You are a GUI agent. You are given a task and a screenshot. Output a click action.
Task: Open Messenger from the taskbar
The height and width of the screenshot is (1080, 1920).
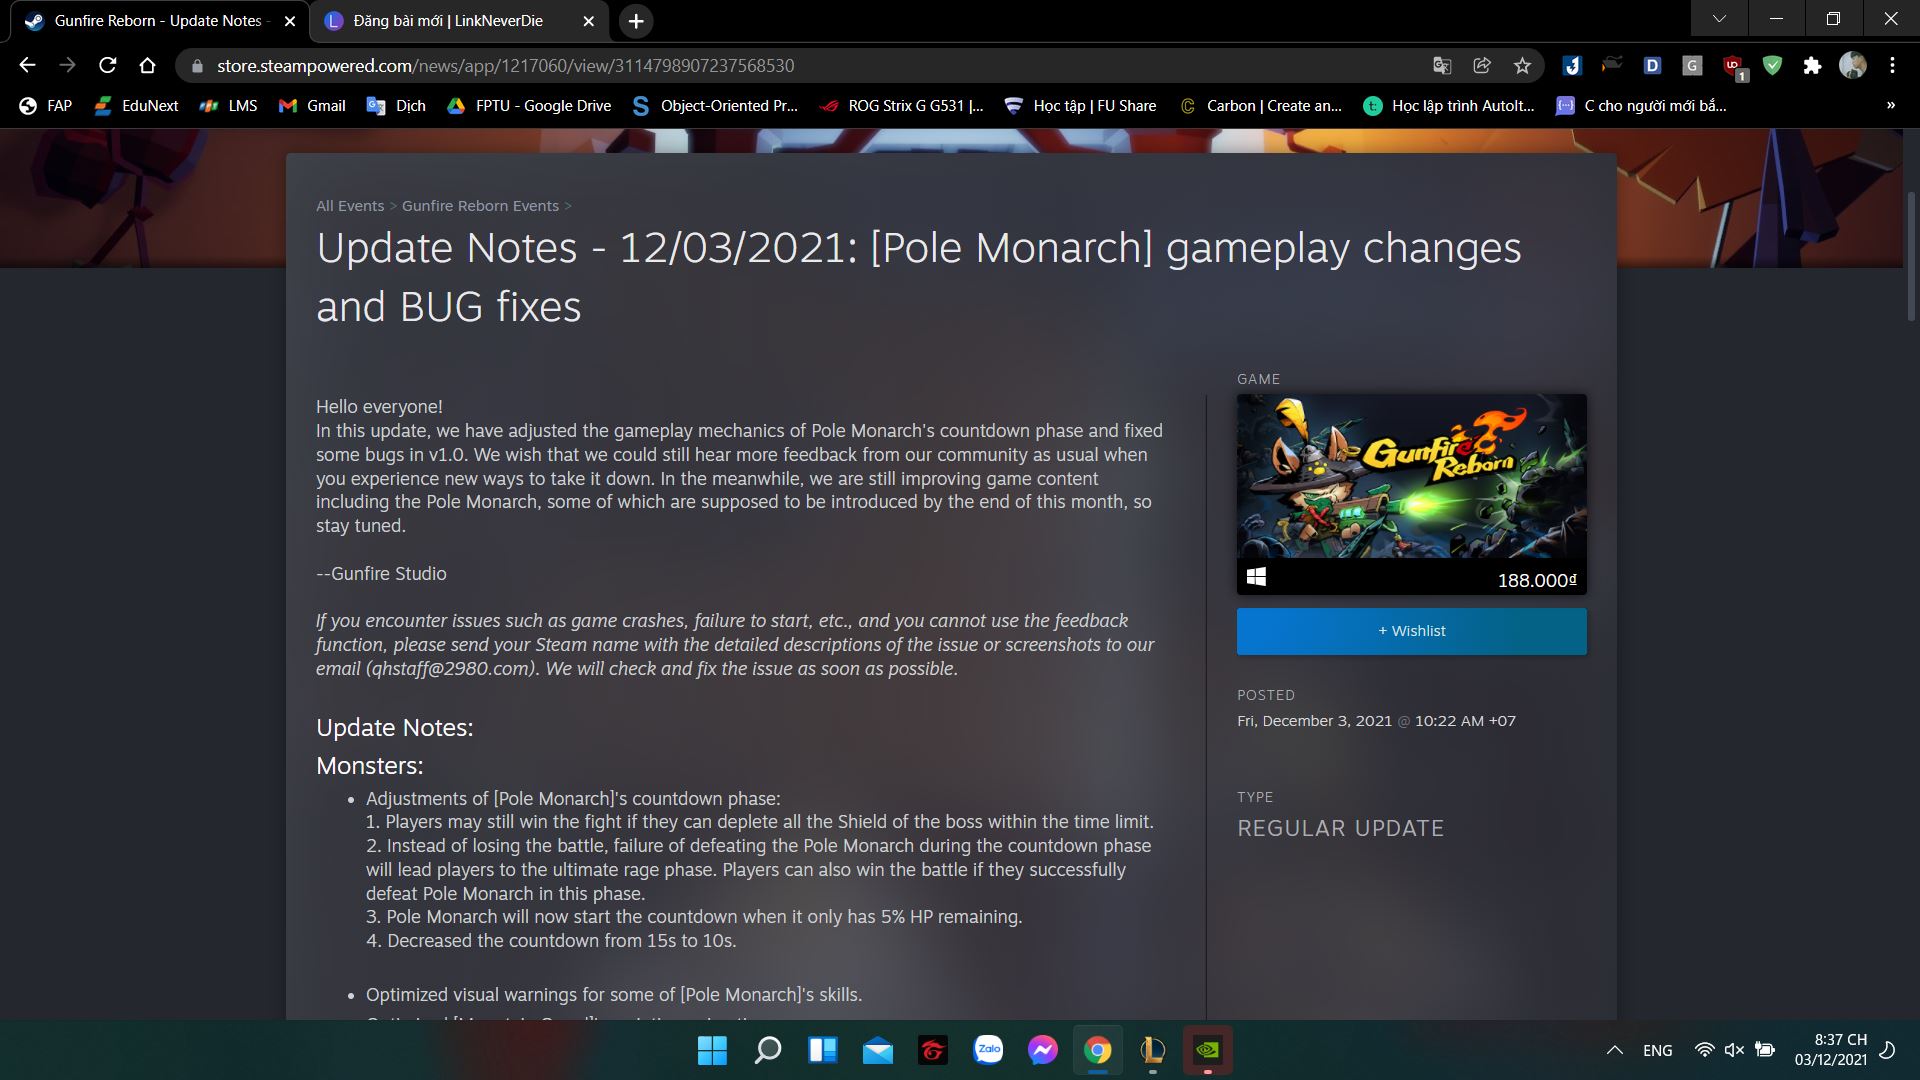pos(1042,1050)
